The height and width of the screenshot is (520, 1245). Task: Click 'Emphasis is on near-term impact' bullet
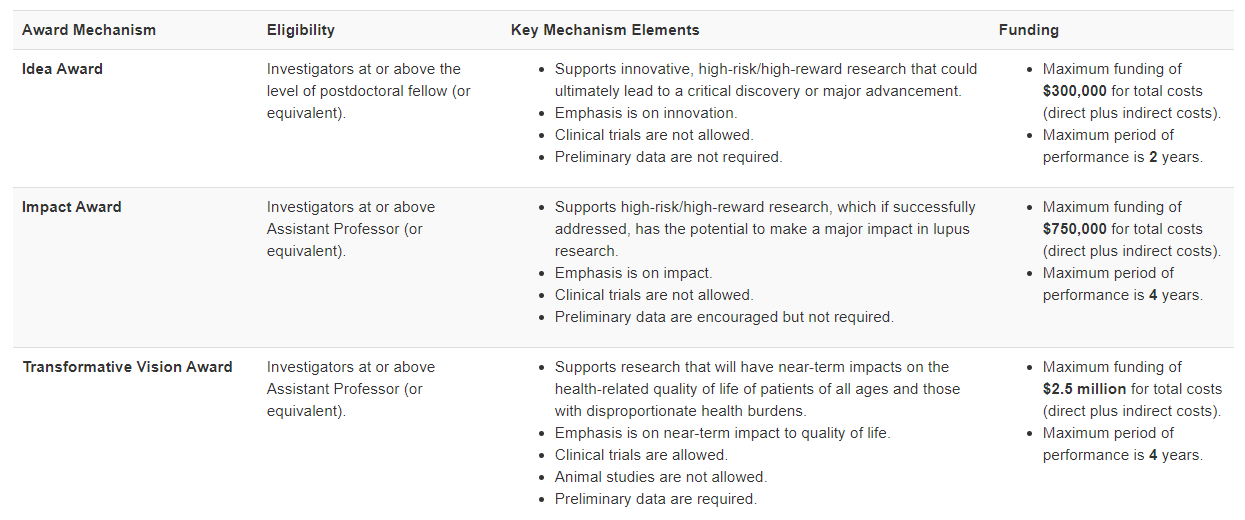click(x=722, y=433)
